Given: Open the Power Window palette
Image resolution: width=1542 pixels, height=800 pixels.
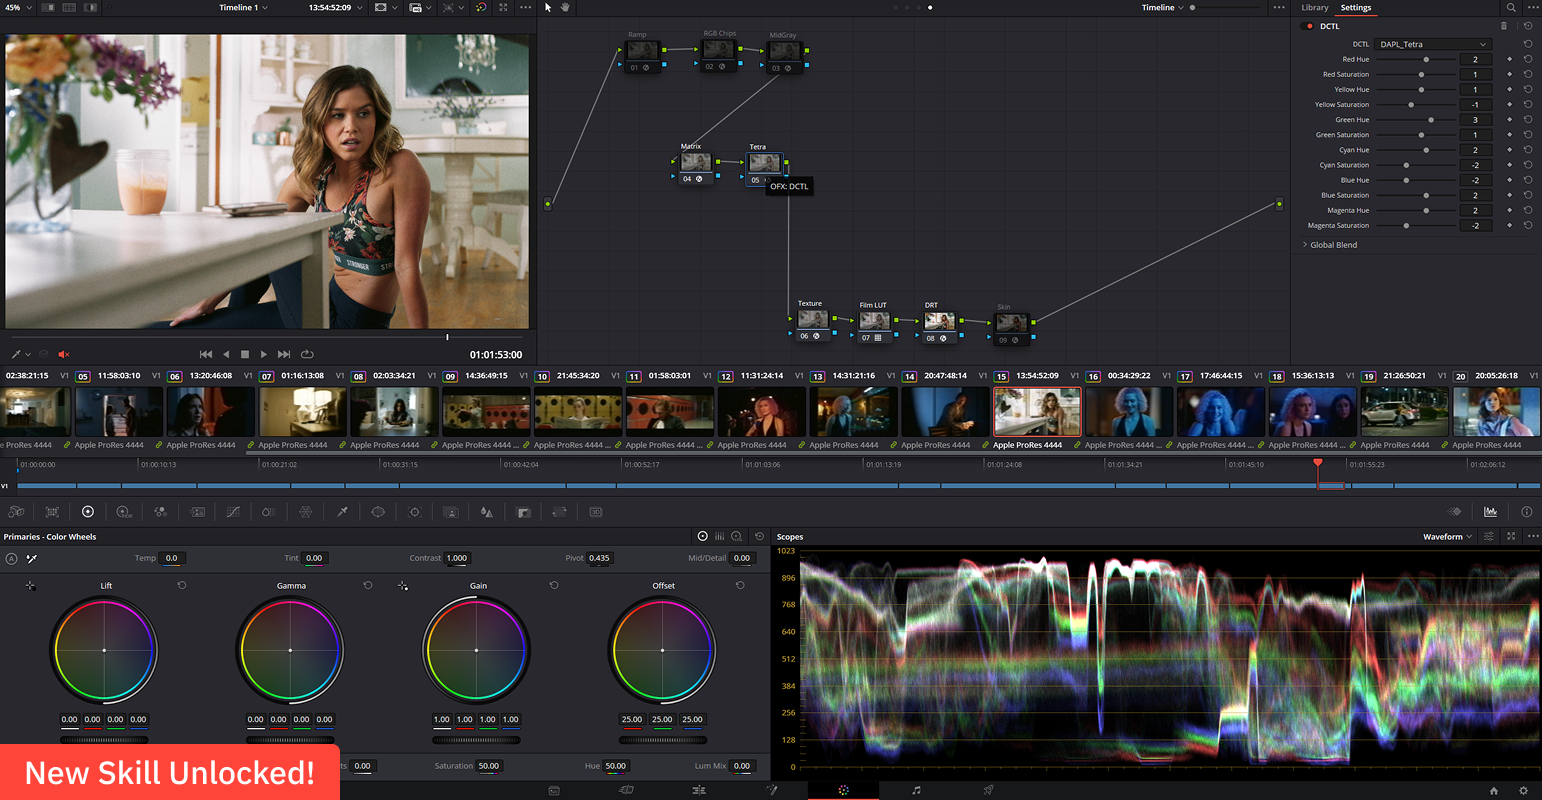Looking at the screenshot, I should pyautogui.click(x=378, y=512).
